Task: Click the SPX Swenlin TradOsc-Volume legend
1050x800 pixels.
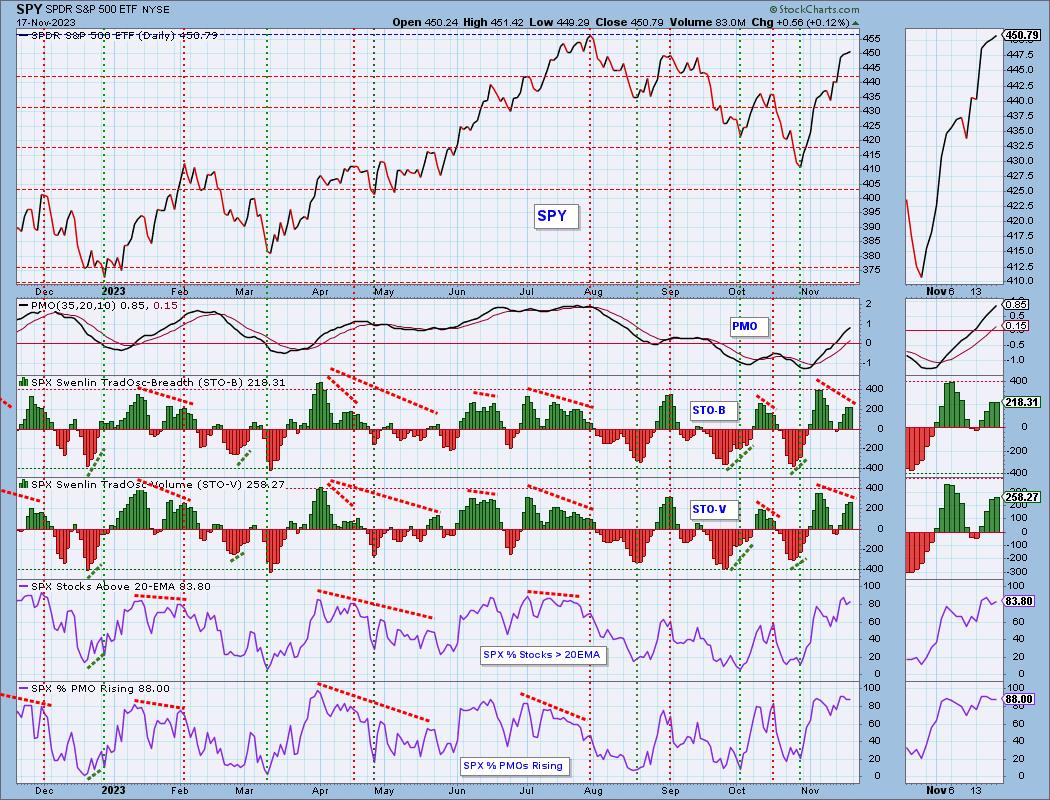Action: (x=152, y=484)
